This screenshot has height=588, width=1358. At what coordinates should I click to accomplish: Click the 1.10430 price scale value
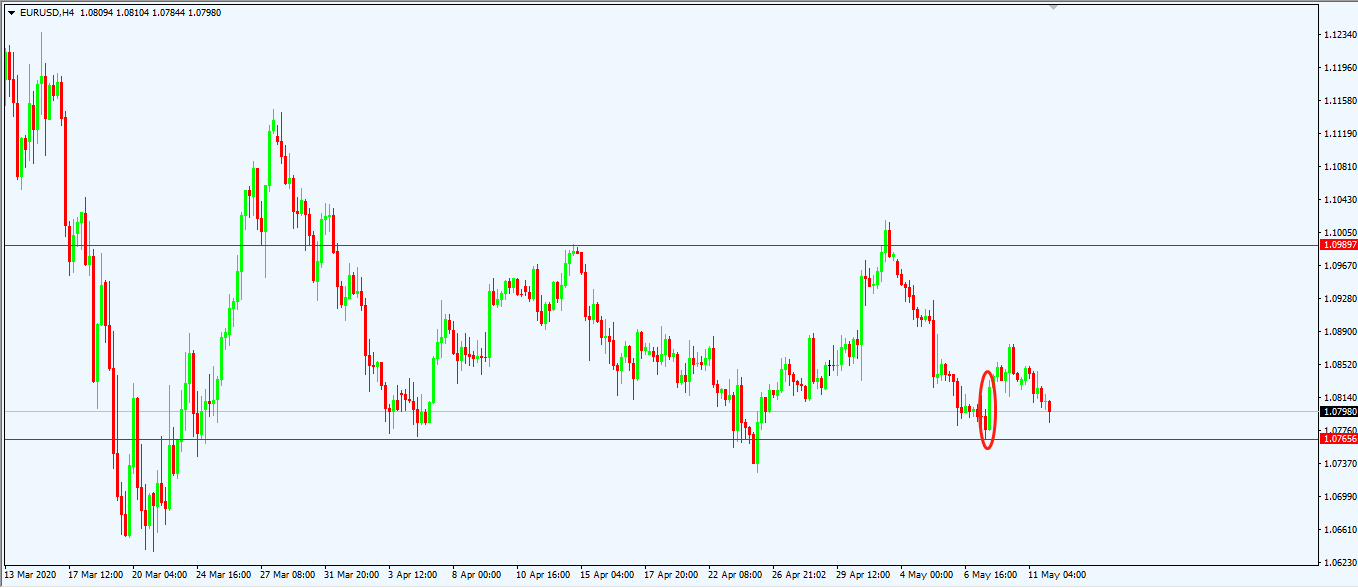pyautogui.click(x=1339, y=200)
